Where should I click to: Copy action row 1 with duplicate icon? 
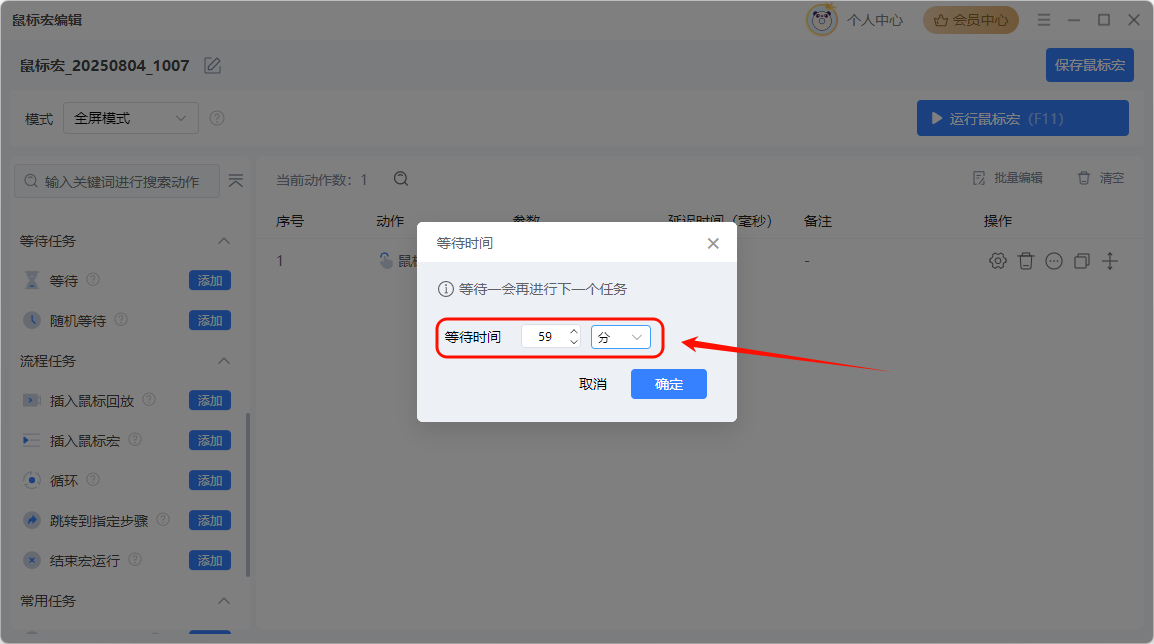click(x=1082, y=261)
